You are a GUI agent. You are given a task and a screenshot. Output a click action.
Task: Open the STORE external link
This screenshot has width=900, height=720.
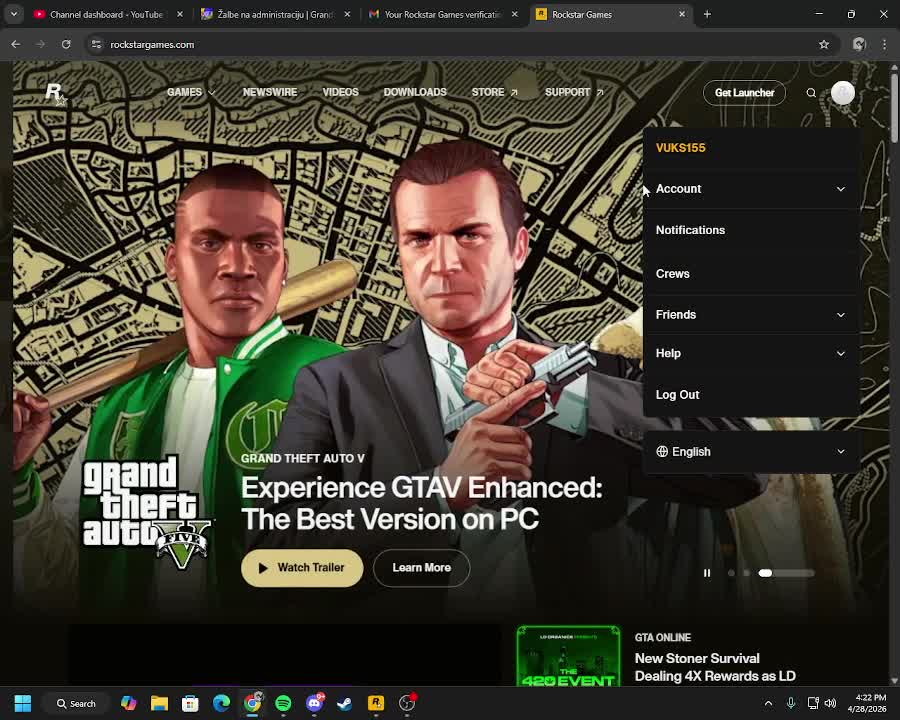[x=494, y=92]
